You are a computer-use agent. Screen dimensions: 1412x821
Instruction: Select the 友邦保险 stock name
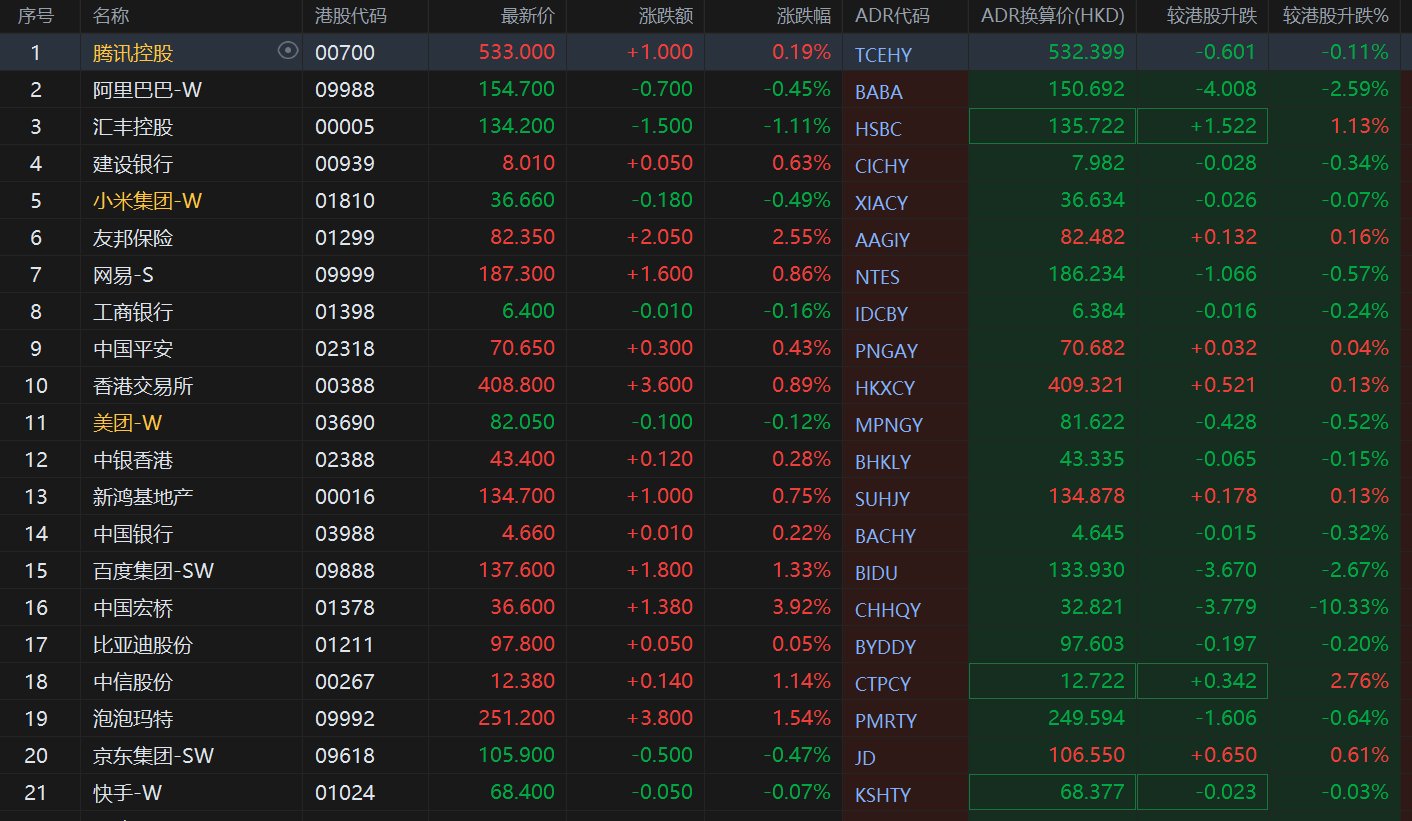click(x=133, y=238)
